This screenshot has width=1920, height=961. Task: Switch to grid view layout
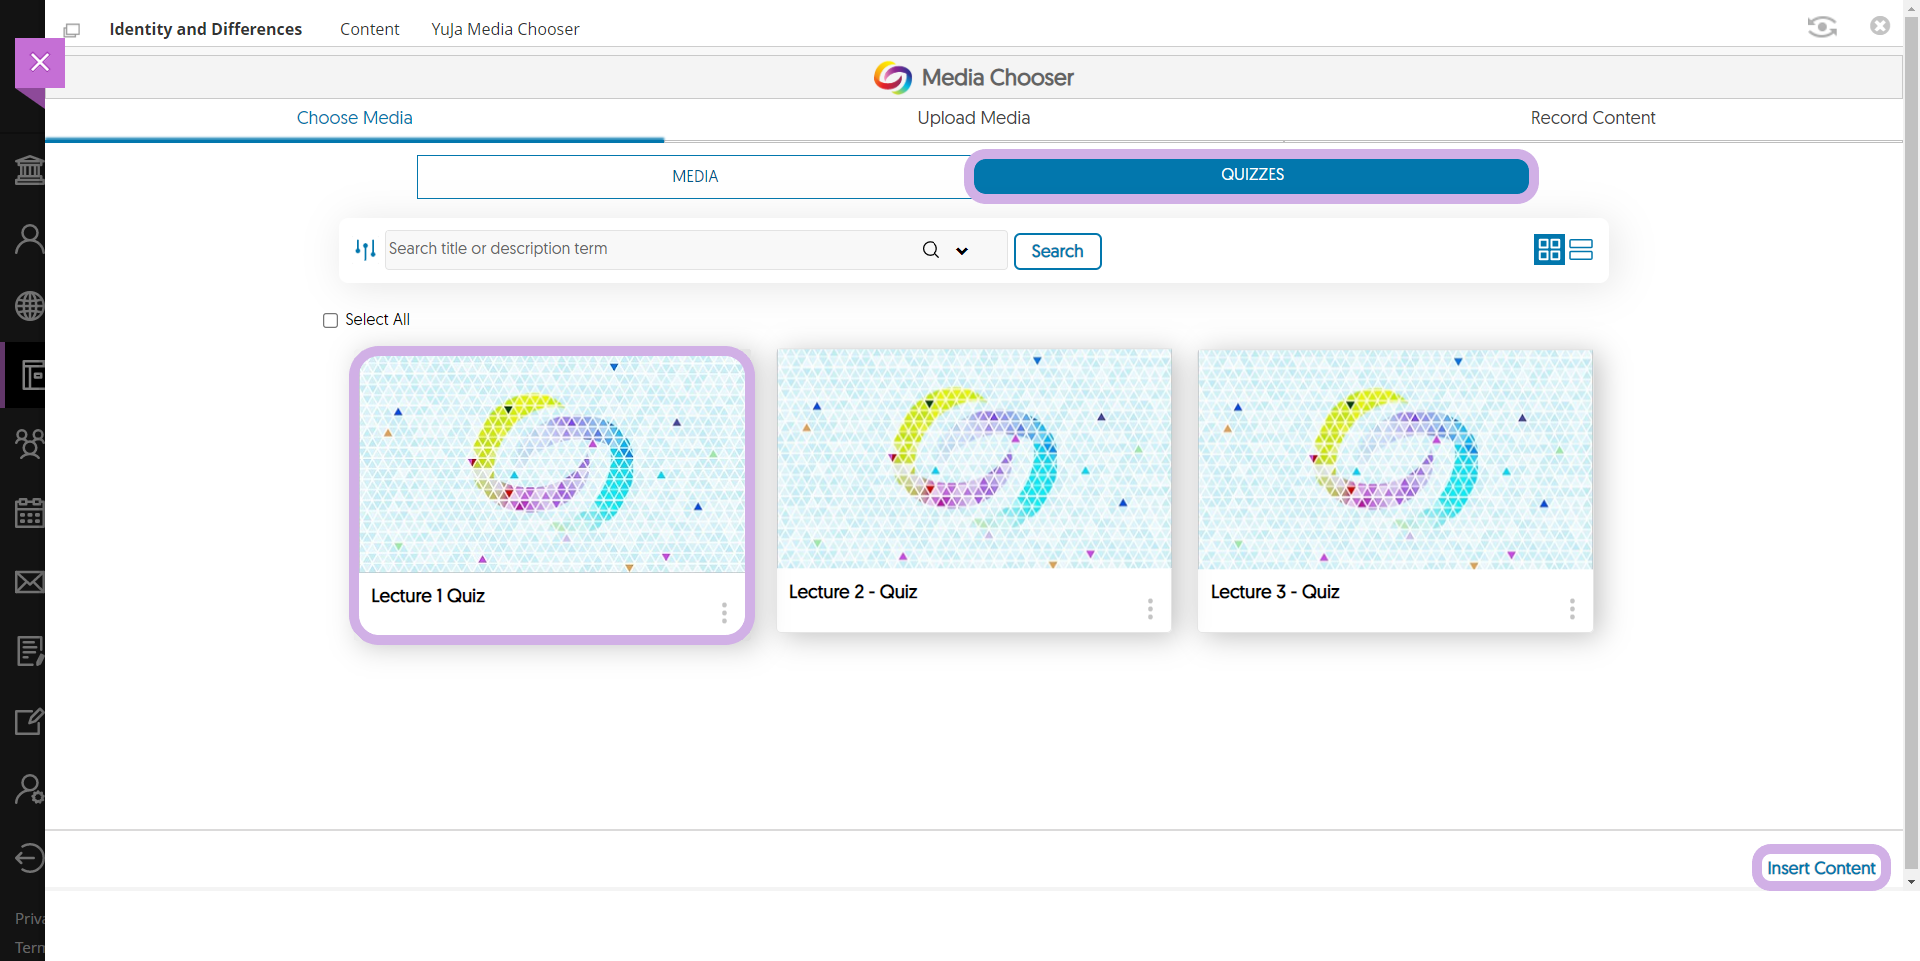(x=1548, y=249)
